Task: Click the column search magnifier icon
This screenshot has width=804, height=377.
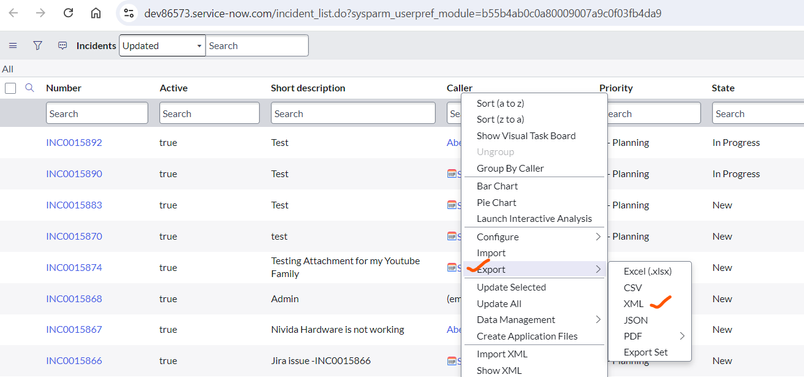Action: coord(30,88)
